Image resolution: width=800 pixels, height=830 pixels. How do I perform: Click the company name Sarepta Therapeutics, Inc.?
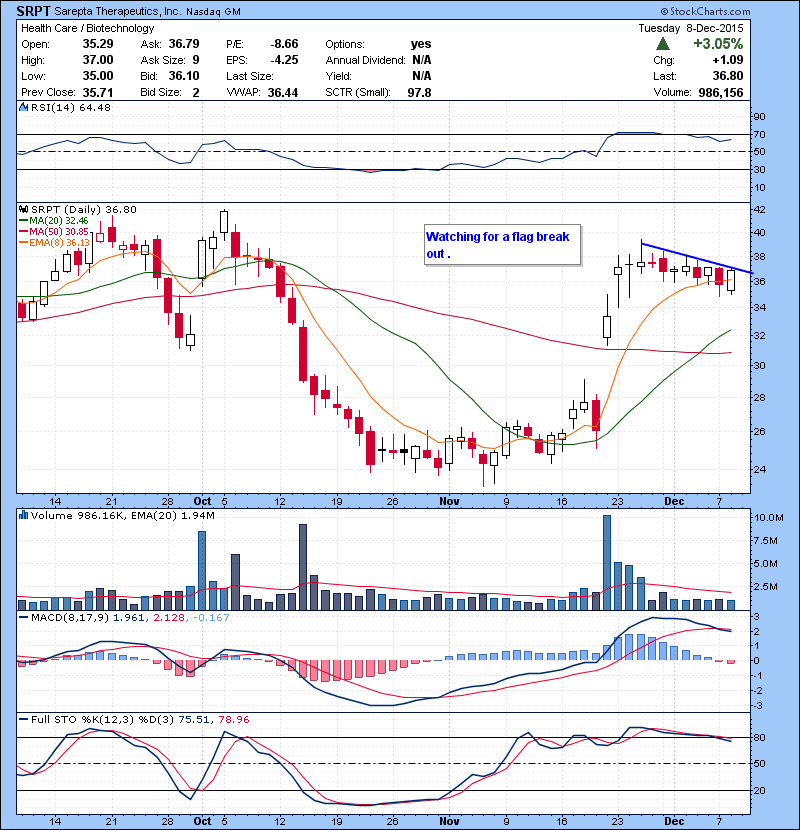point(118,12)
